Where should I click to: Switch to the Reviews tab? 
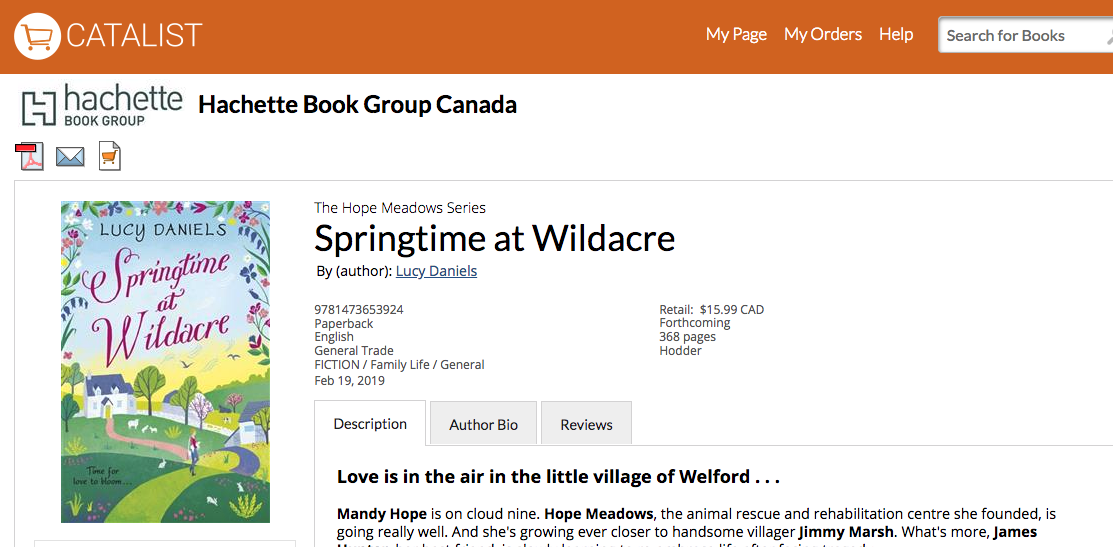pyautogui.click(x=586, y=424)
